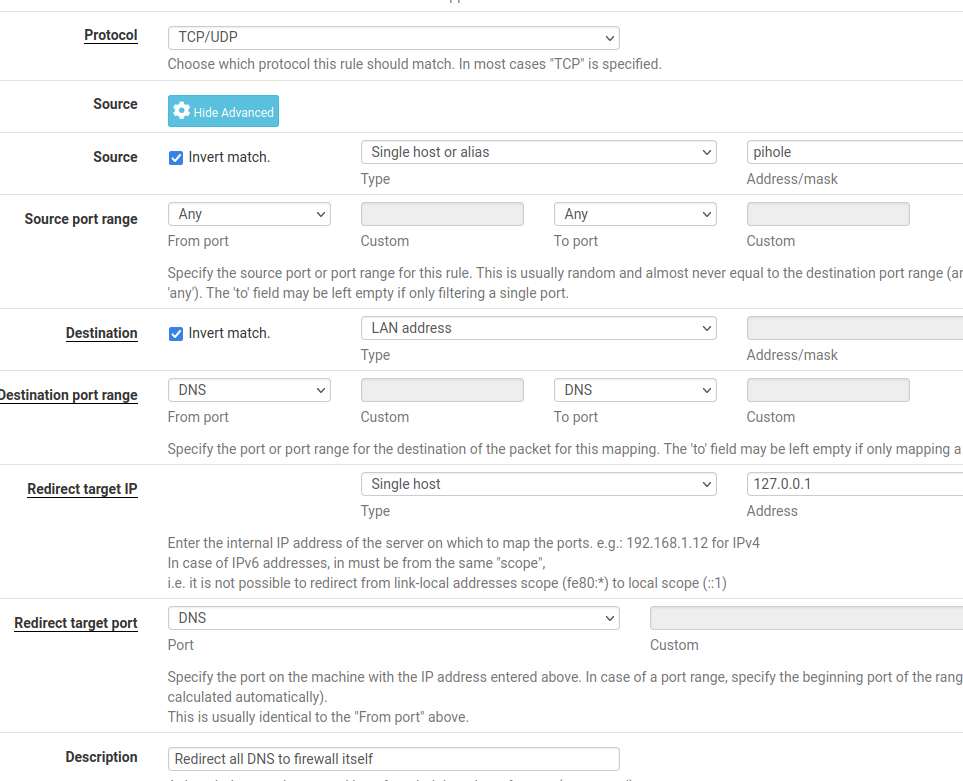This screenshot has width=963, height=781.
Task: Open the Protocol TCP/UDP dropdown
Action: click(x=393, y=38)
